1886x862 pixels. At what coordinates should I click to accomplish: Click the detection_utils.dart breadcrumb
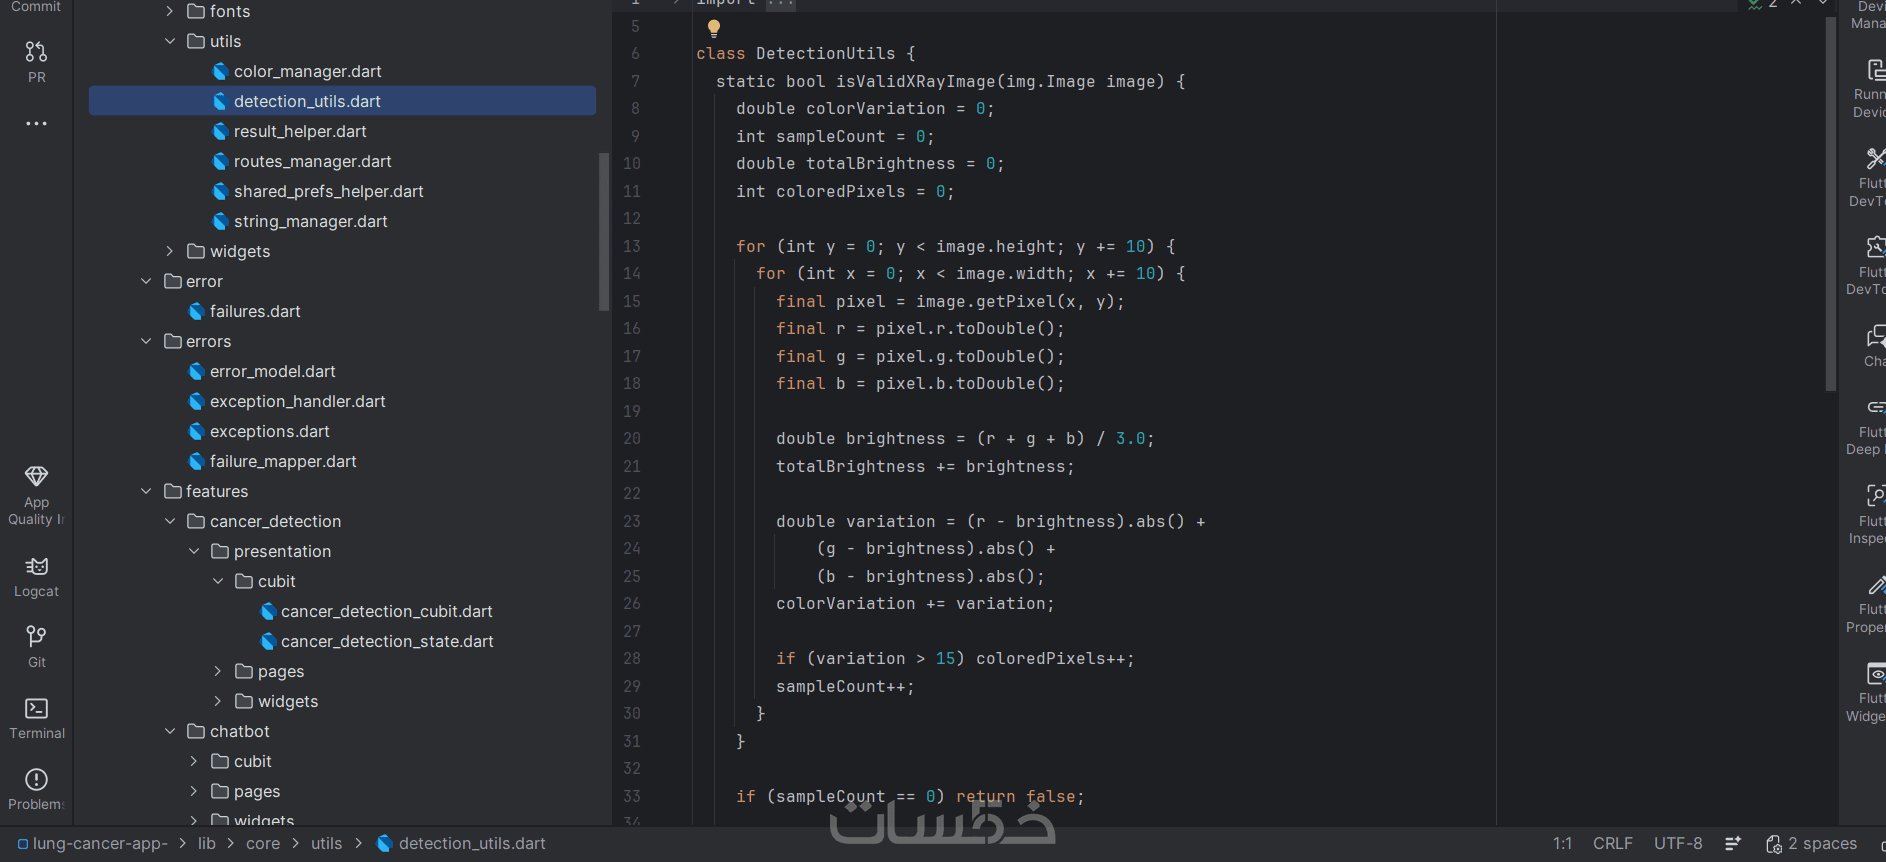point(461,844)
